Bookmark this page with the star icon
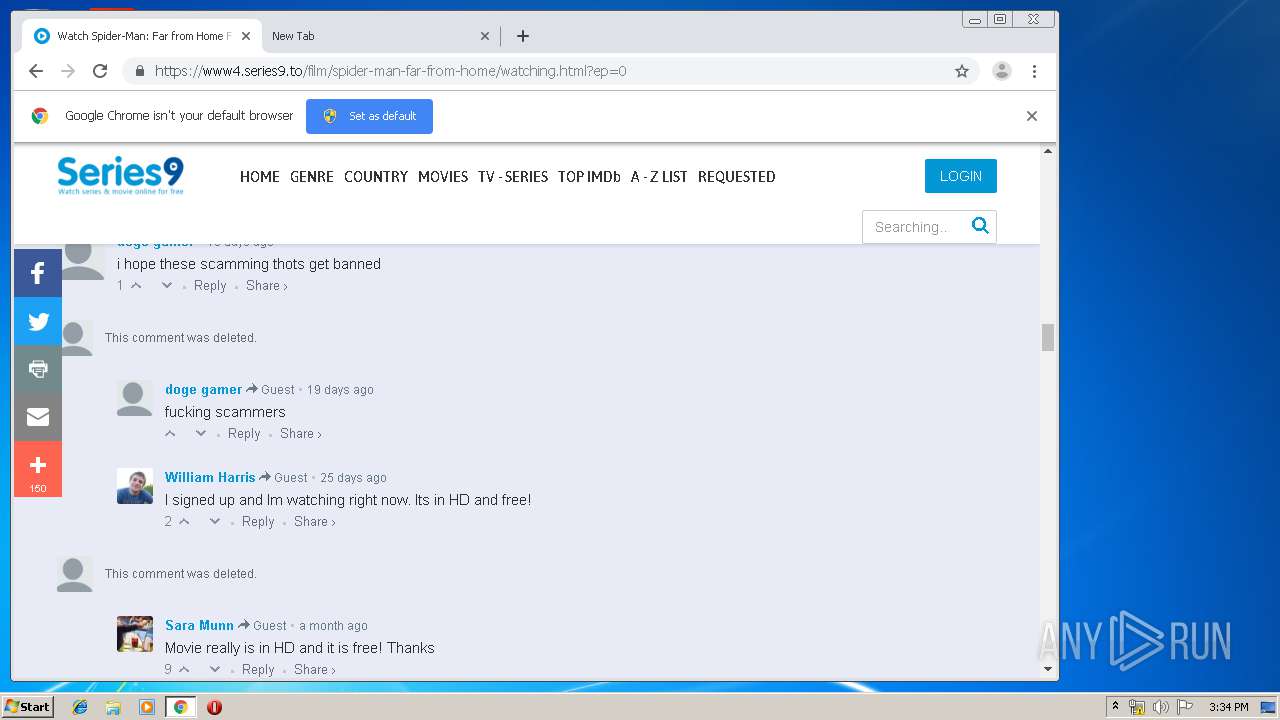 [x=962, y=71]
